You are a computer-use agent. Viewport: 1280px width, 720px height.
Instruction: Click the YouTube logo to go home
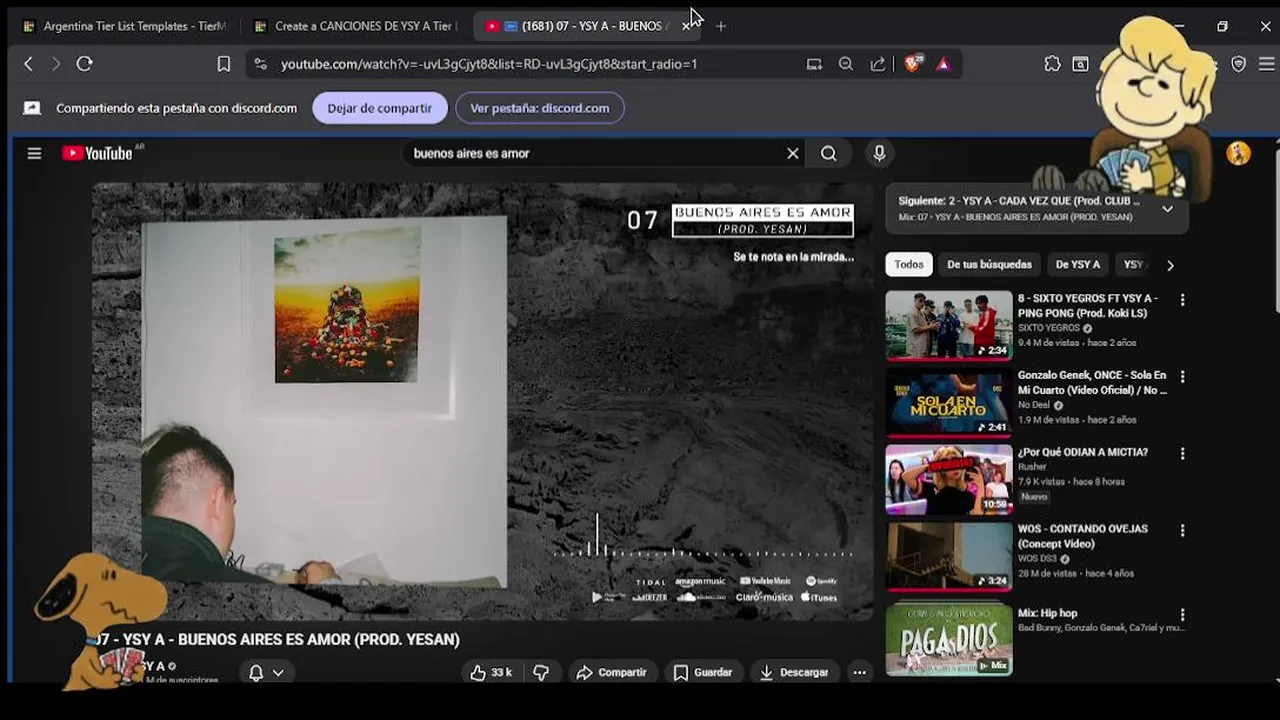coord(98,153)
